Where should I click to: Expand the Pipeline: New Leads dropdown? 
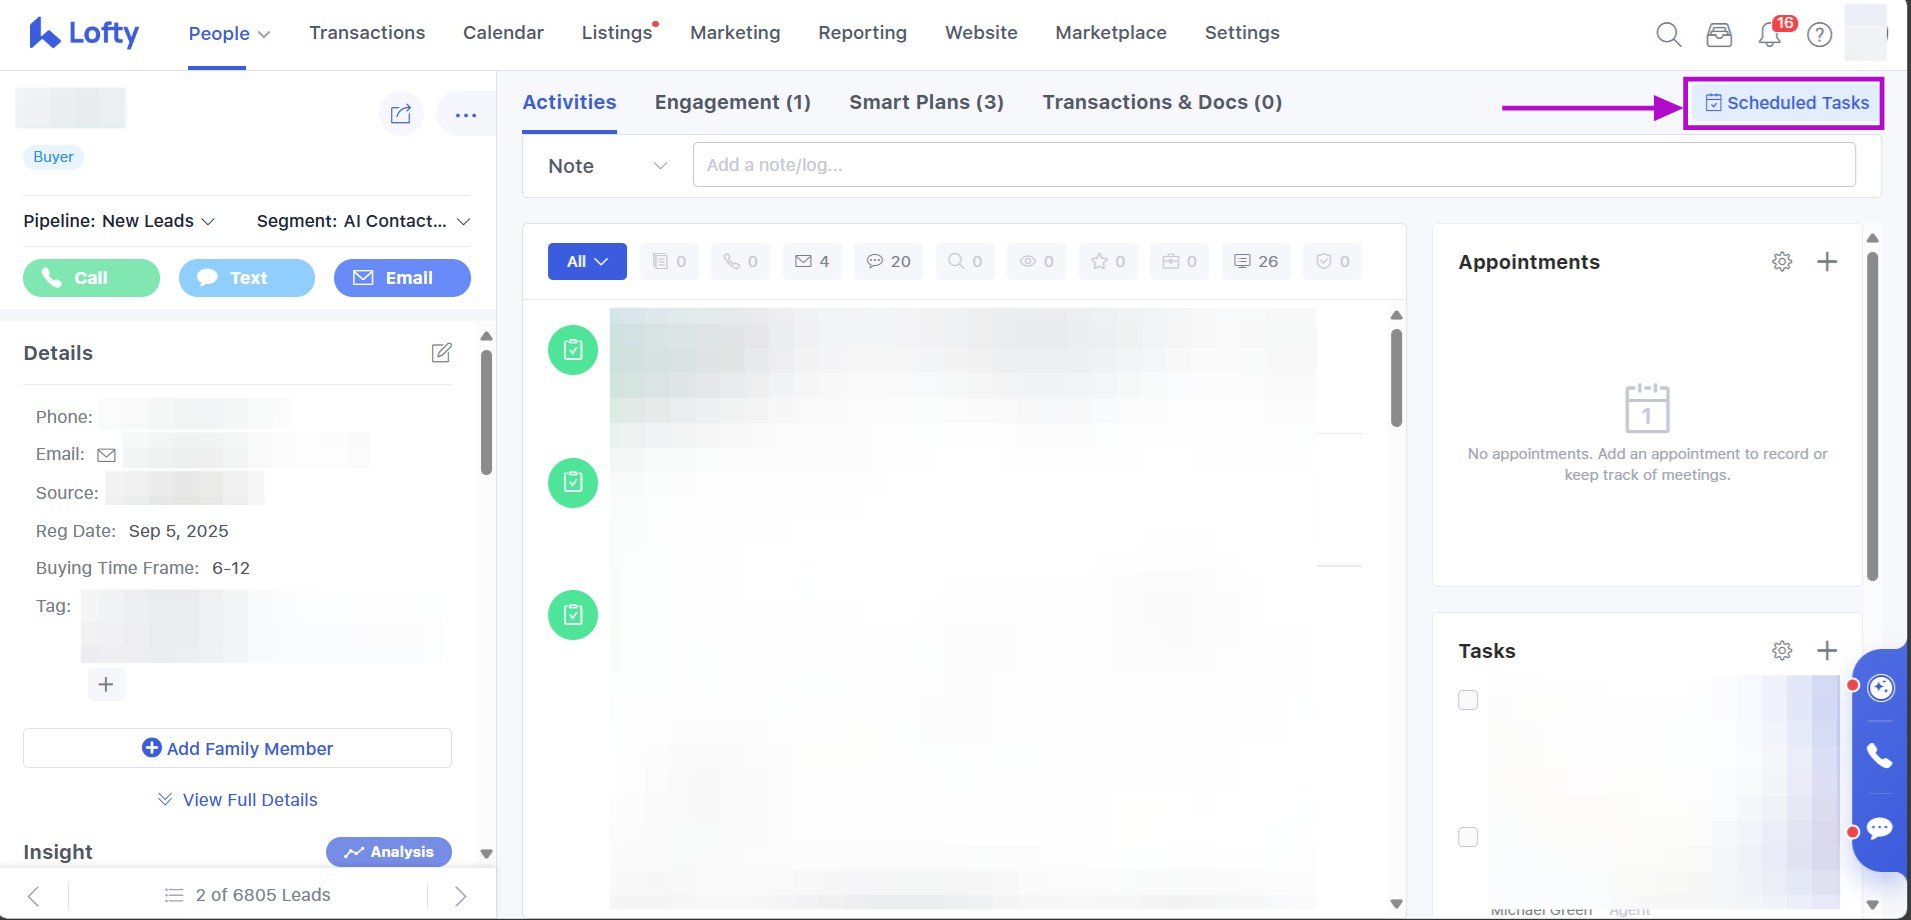[x=119, y=221]
